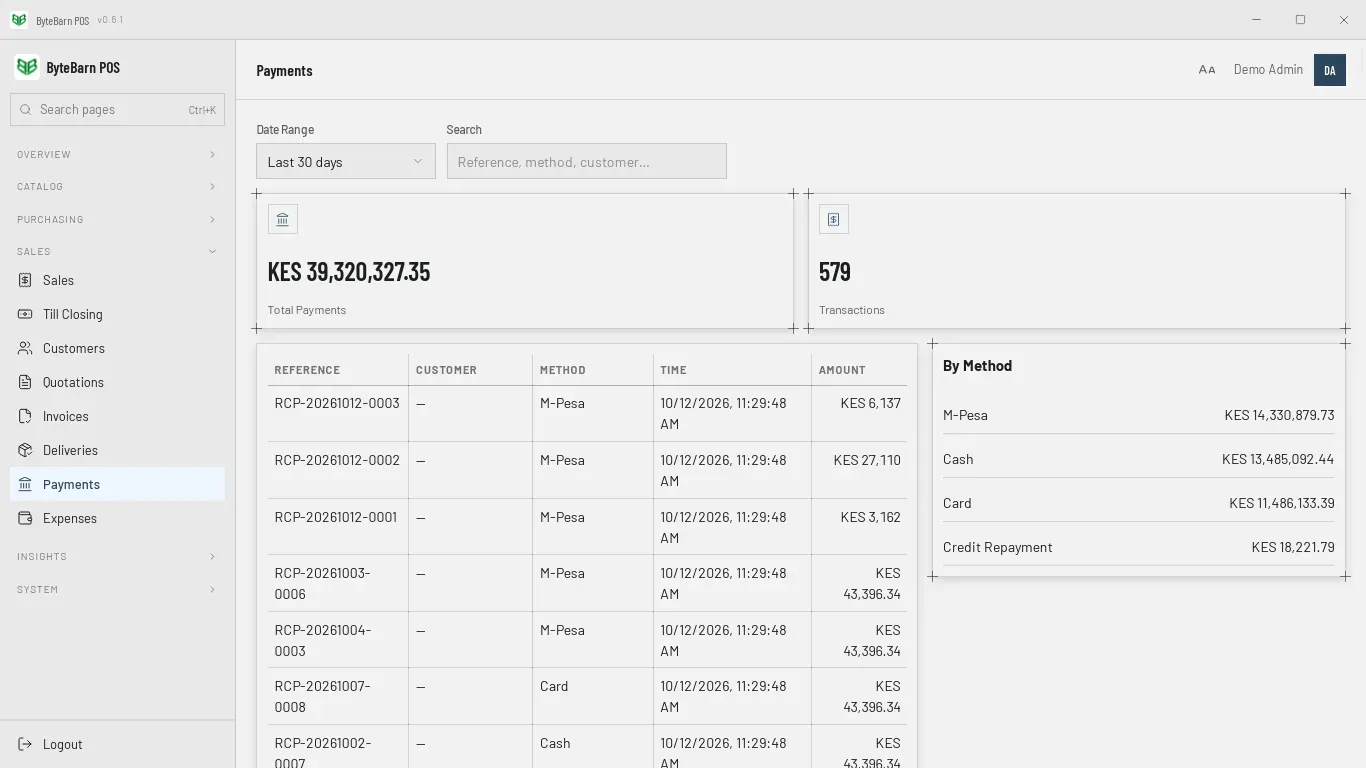Select reference RCP-20261012-0003
The image size is (1366, 768).
click(x=337, y=404)
